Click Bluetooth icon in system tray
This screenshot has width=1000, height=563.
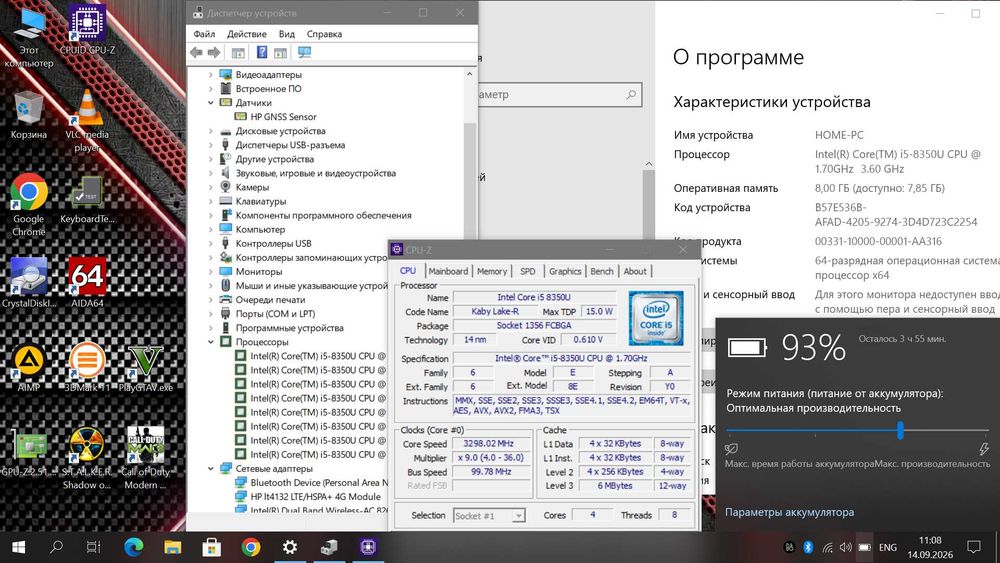[x=808, y=547]
